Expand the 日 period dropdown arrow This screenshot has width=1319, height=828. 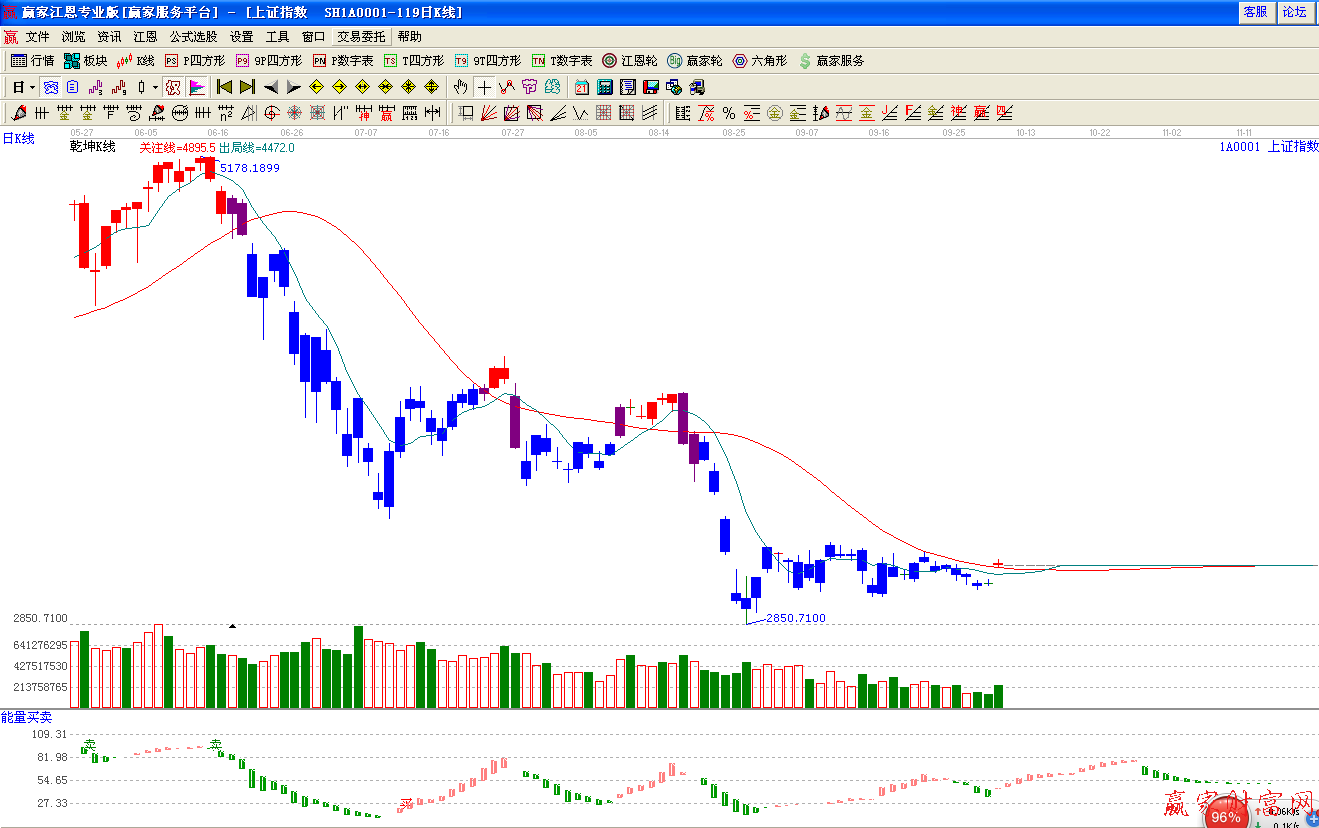(32, 87)
